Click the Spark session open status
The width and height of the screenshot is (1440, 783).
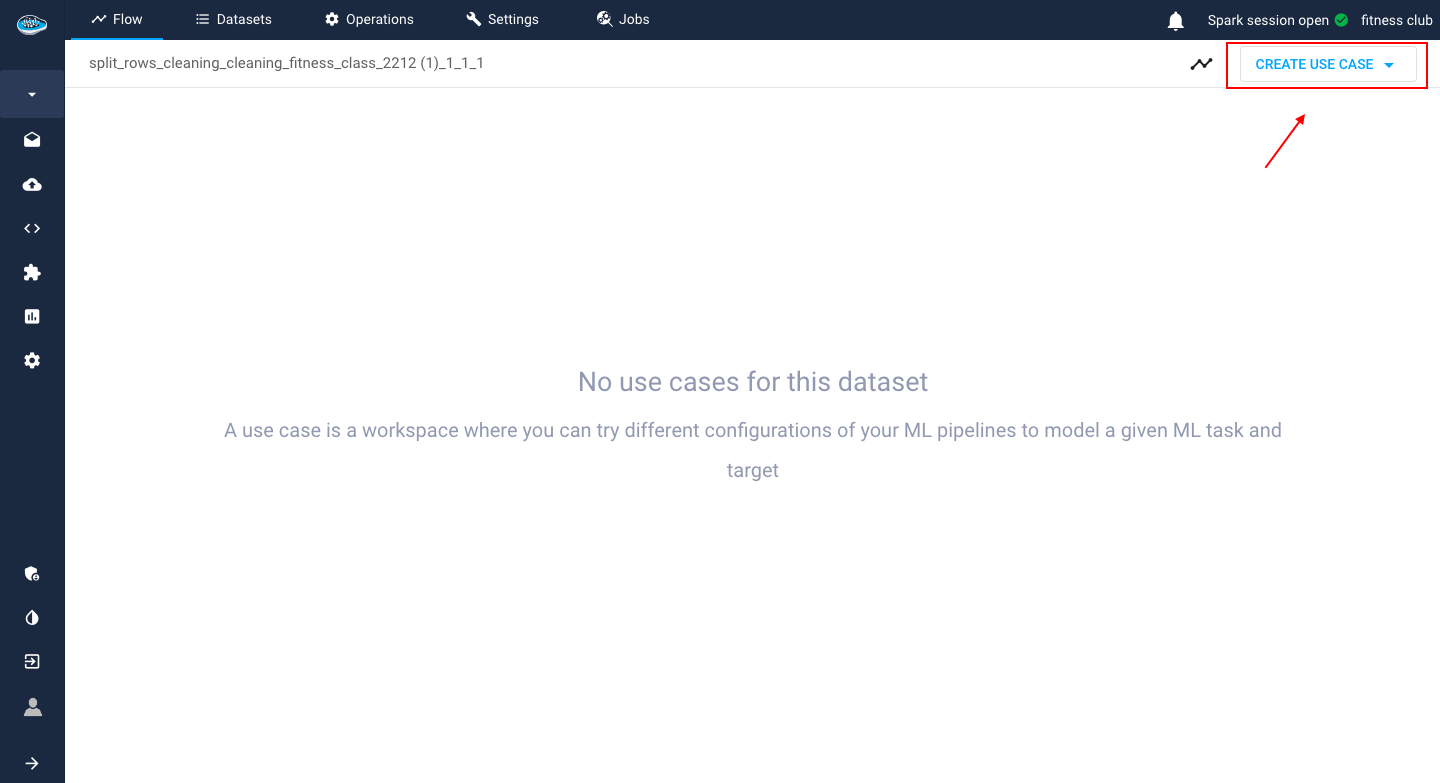click(1277, 20)
